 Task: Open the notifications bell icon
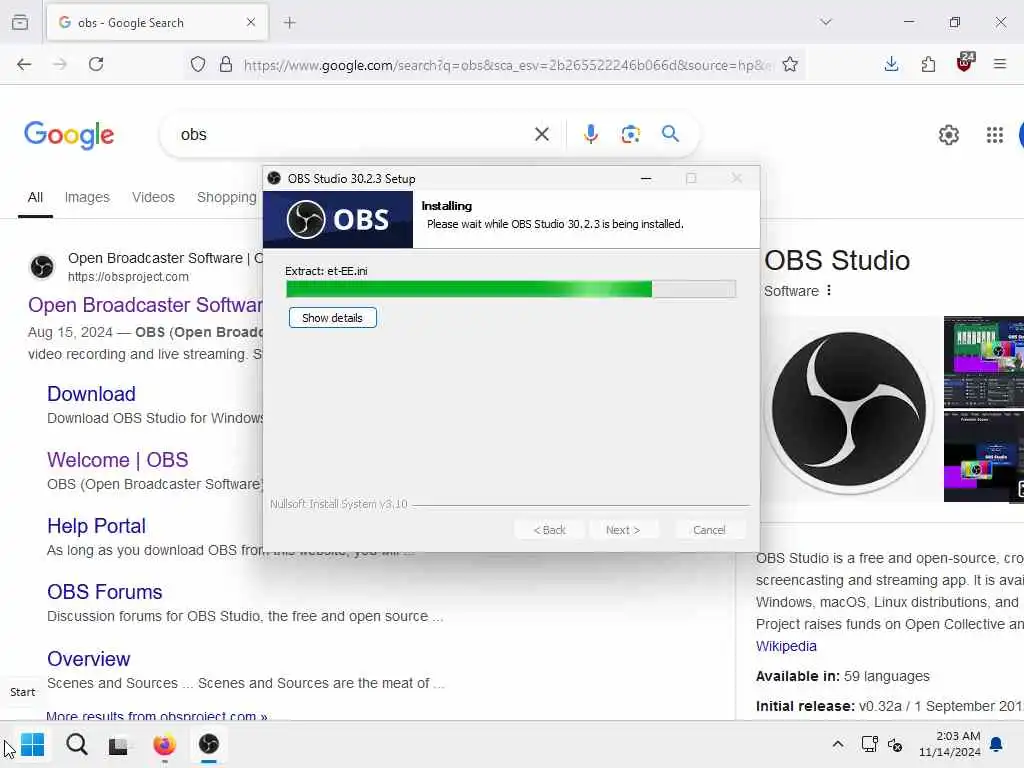(997, 744)
